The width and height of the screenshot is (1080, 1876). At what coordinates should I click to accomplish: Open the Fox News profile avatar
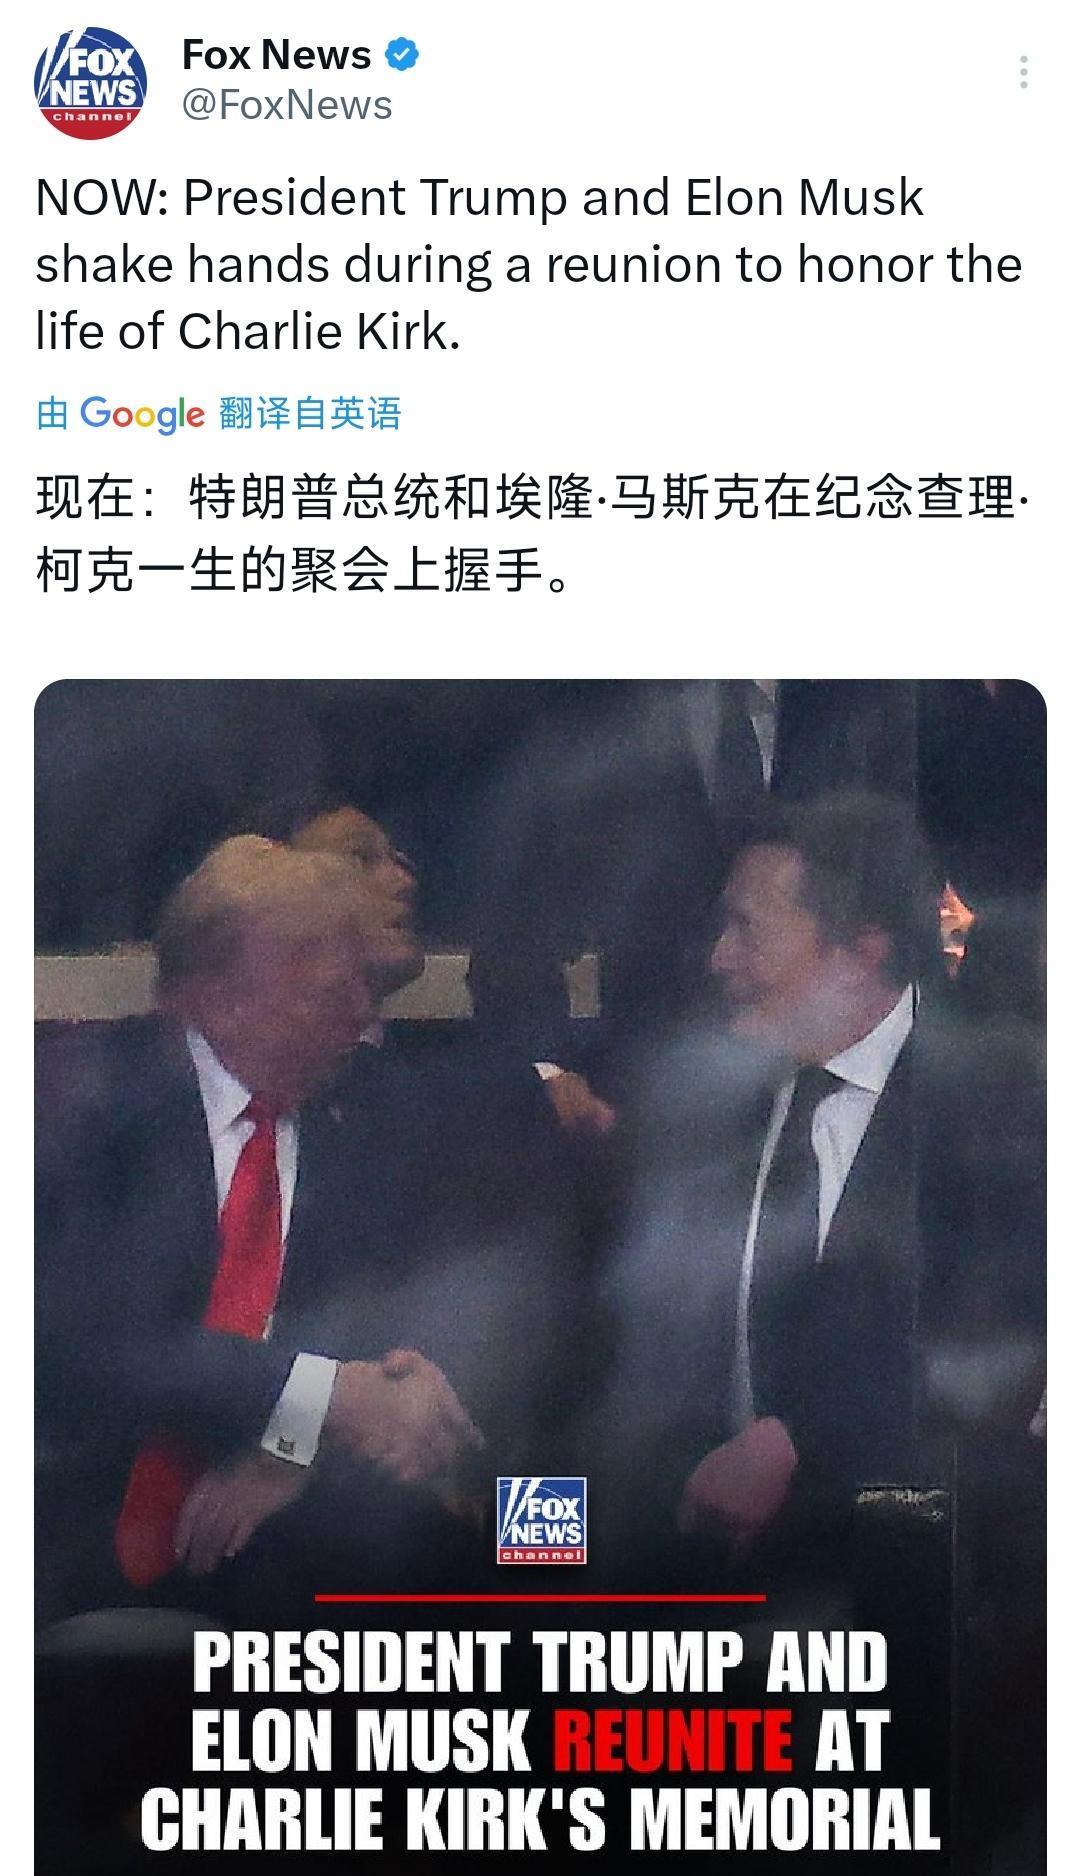[91, 83]
